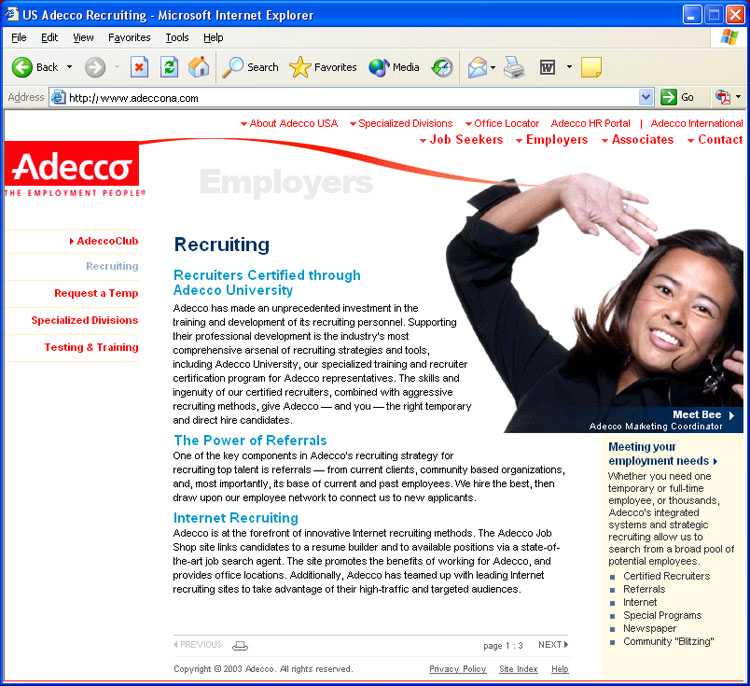The width and height of the screenshot is (750, 686).
Task: Click the Acrobat PDF toolbar icon
Action: coord(723,98)
